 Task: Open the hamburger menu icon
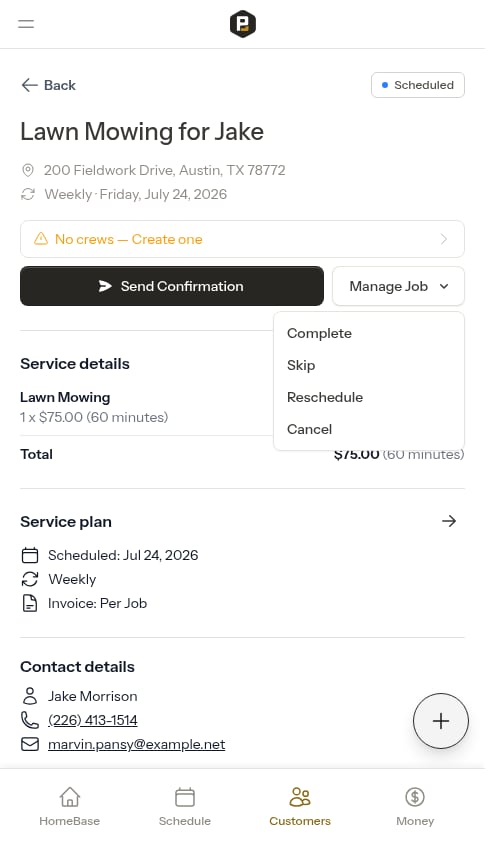click(x=26, y=24)
